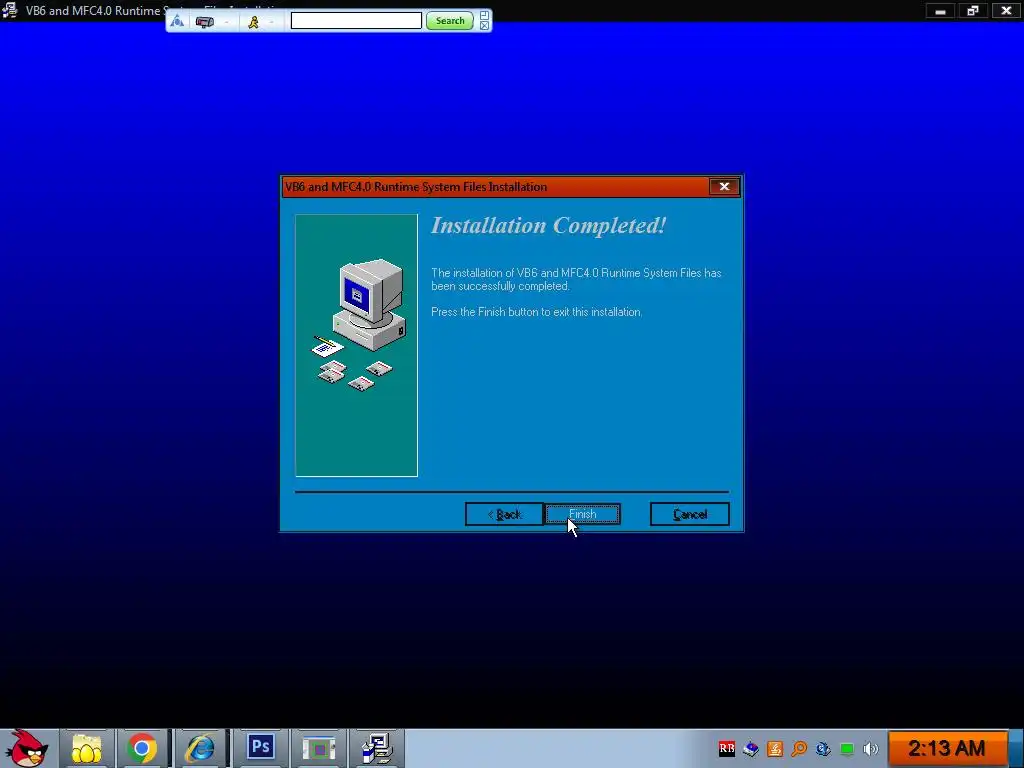Restore down the full-screen installer window
Image resolution: width=1024 pixels, height=768 pixels.
point(973,10)
